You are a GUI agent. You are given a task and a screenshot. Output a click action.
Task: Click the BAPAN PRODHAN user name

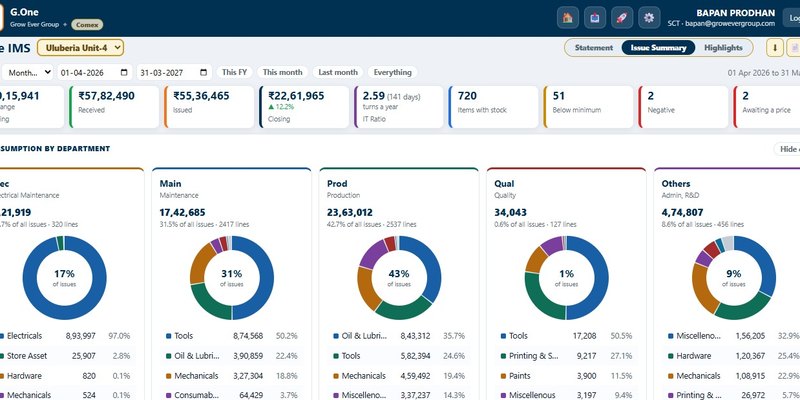(735, 13)
